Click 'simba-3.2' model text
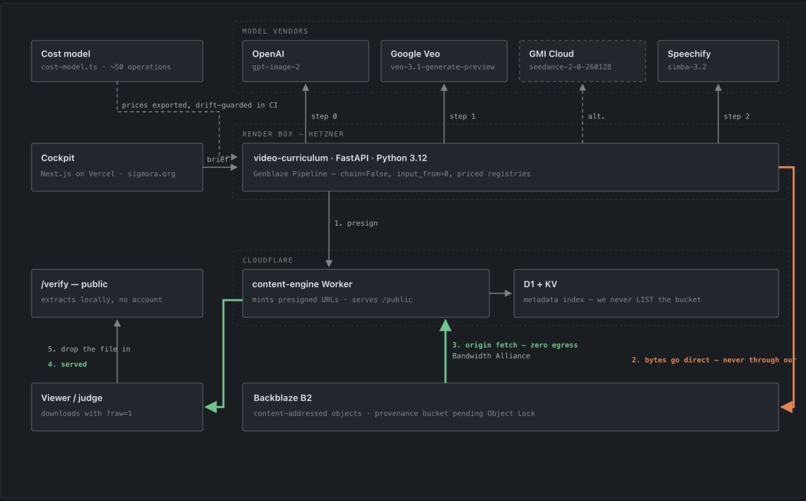This screenshot has height=501, width=806. click(687, 67)
